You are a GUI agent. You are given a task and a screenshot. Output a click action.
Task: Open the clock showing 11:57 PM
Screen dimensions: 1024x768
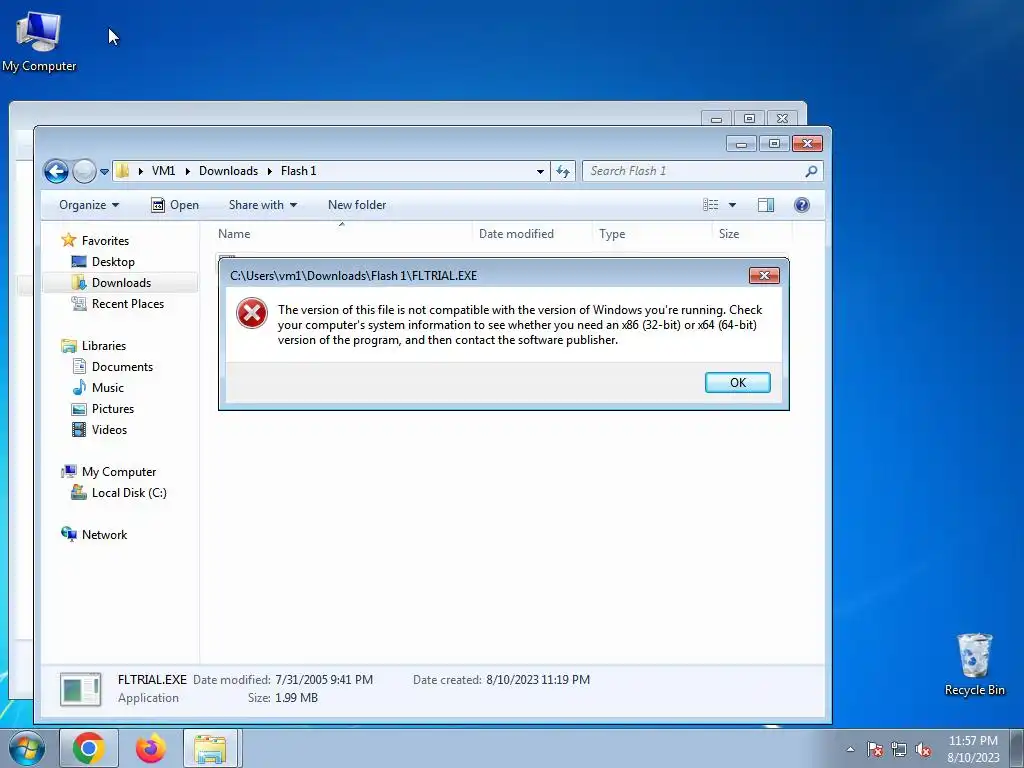pyautogui.click(x=973, y=749)
